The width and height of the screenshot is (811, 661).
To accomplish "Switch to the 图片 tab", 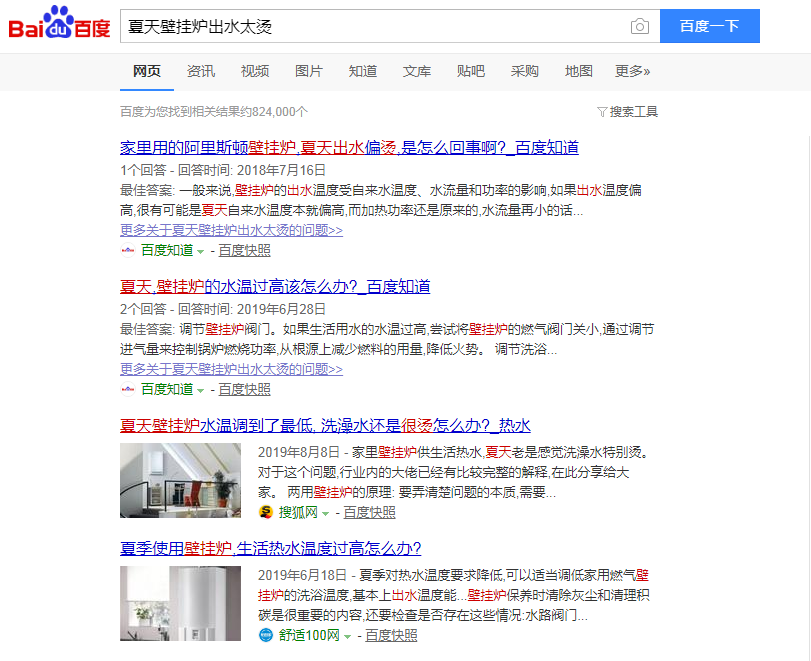I will [x=309, y=71].
